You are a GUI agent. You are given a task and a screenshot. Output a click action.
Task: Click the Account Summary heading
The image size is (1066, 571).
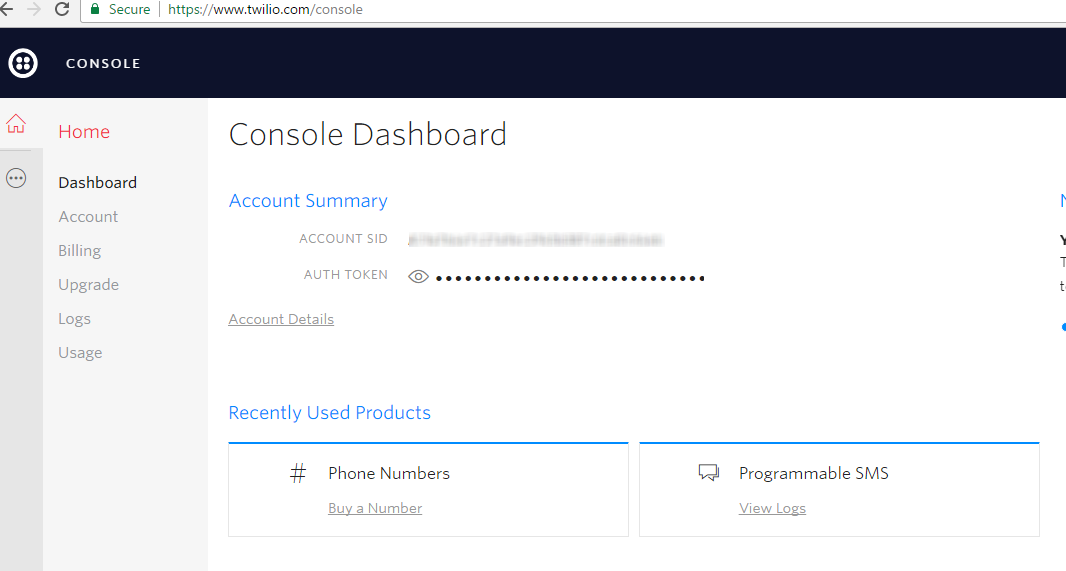(308, 201)
